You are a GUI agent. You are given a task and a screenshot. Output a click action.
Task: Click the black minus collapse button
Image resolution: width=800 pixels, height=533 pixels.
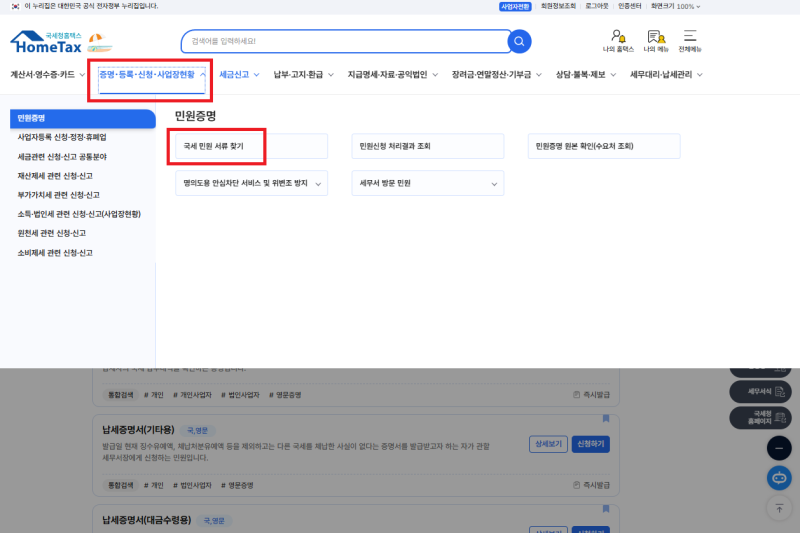(779, 448)
